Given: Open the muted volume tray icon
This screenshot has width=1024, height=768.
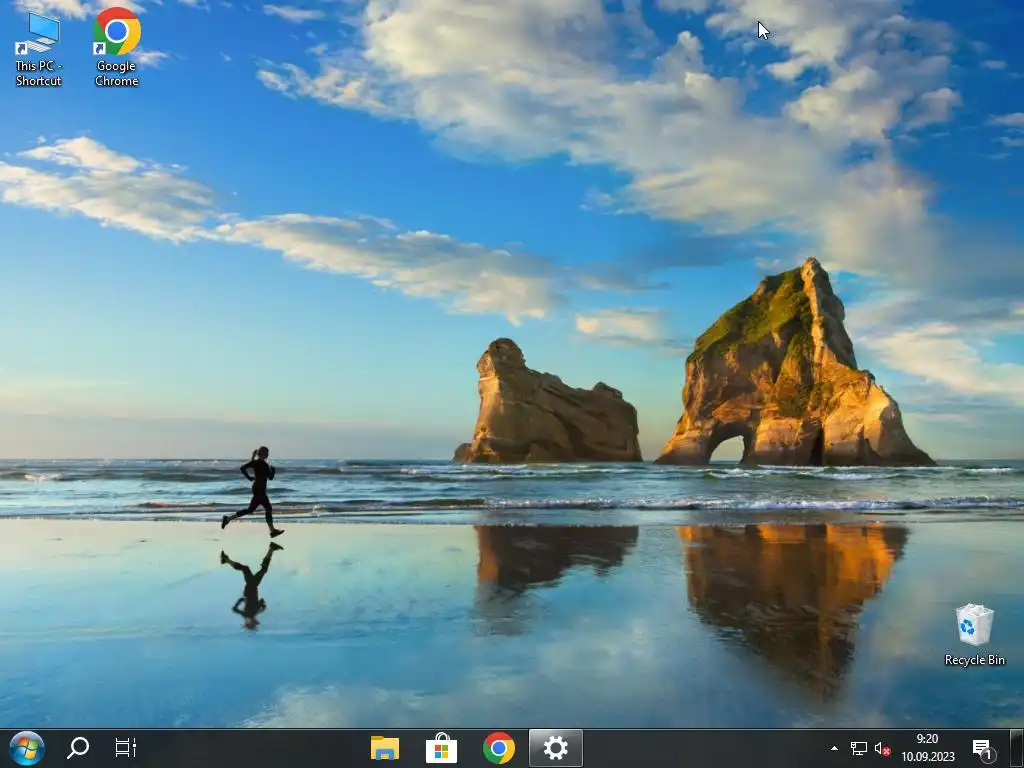Looking at the screenshot, I should click(x=882, y=748).
